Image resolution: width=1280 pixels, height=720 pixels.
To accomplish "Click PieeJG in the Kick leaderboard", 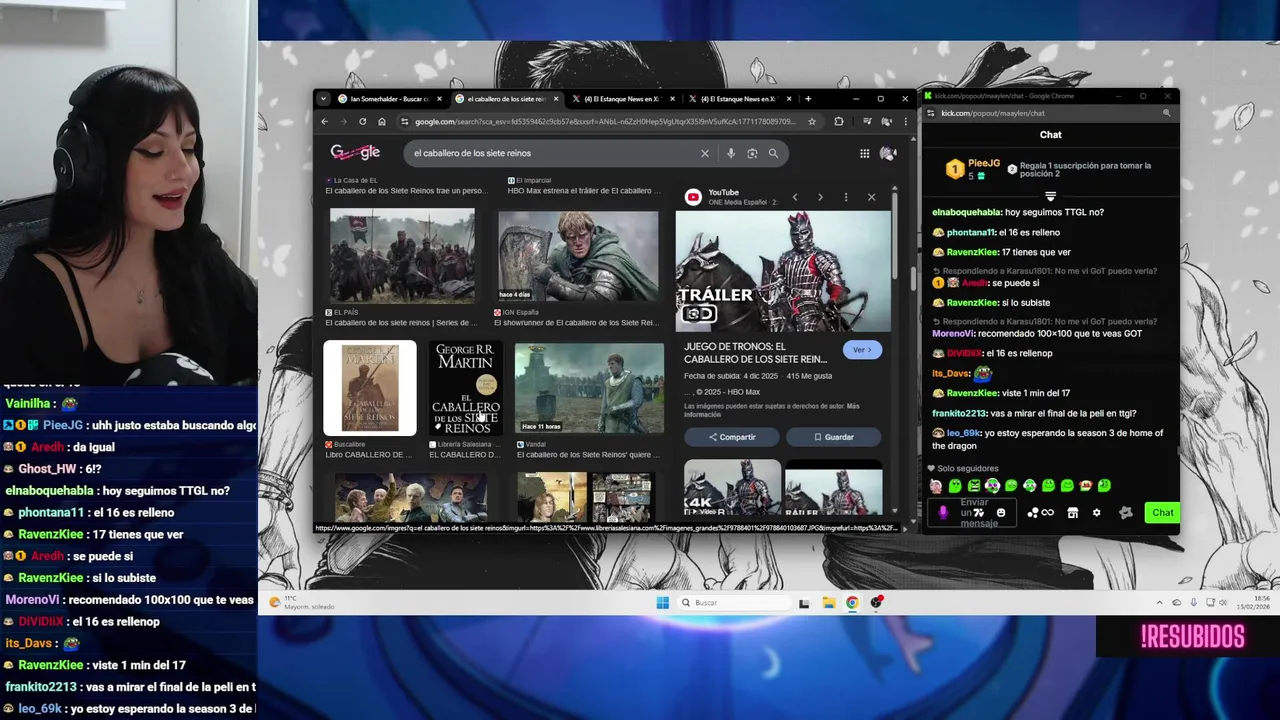I will click(983, 163).
